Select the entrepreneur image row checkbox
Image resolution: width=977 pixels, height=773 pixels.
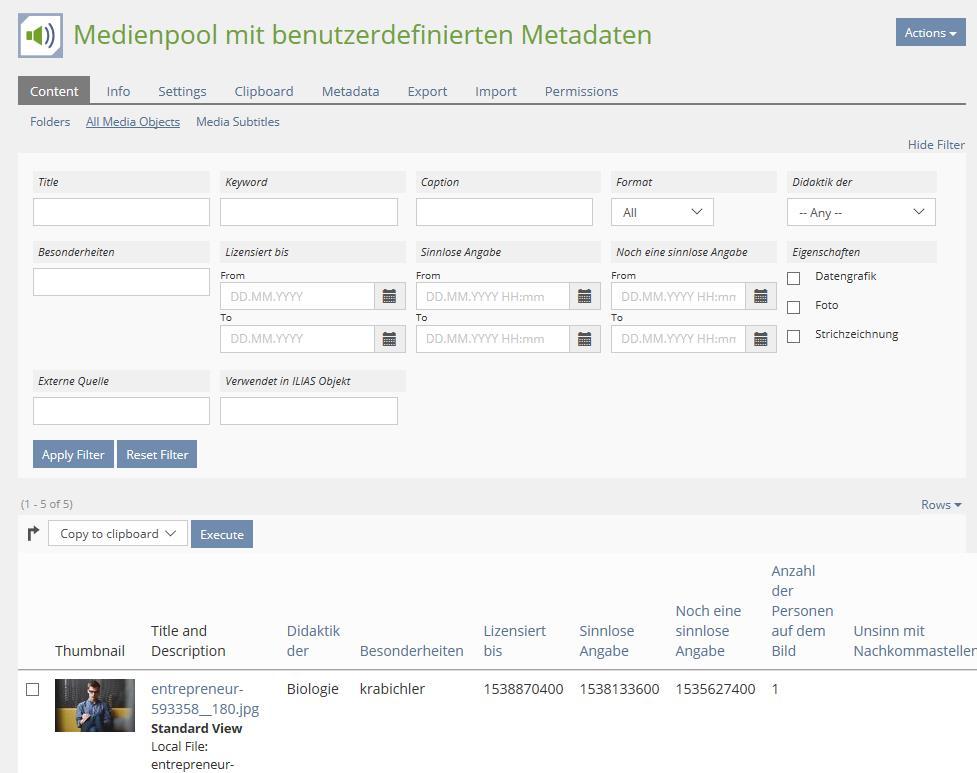32,689
